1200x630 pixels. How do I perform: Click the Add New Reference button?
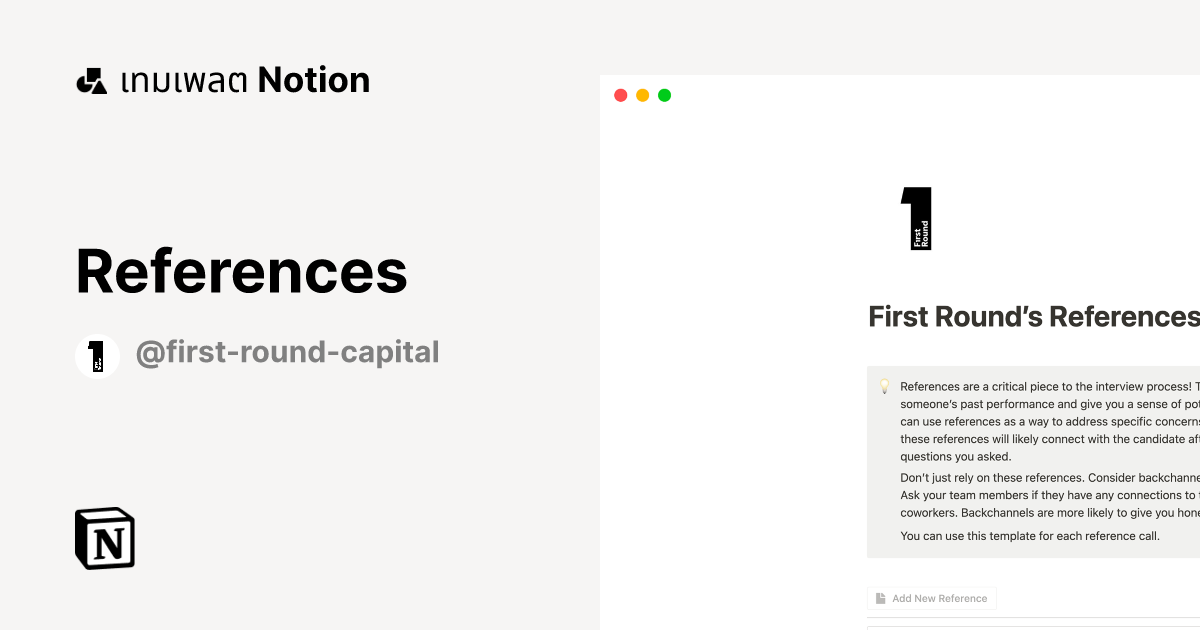(x=931, y=598)
